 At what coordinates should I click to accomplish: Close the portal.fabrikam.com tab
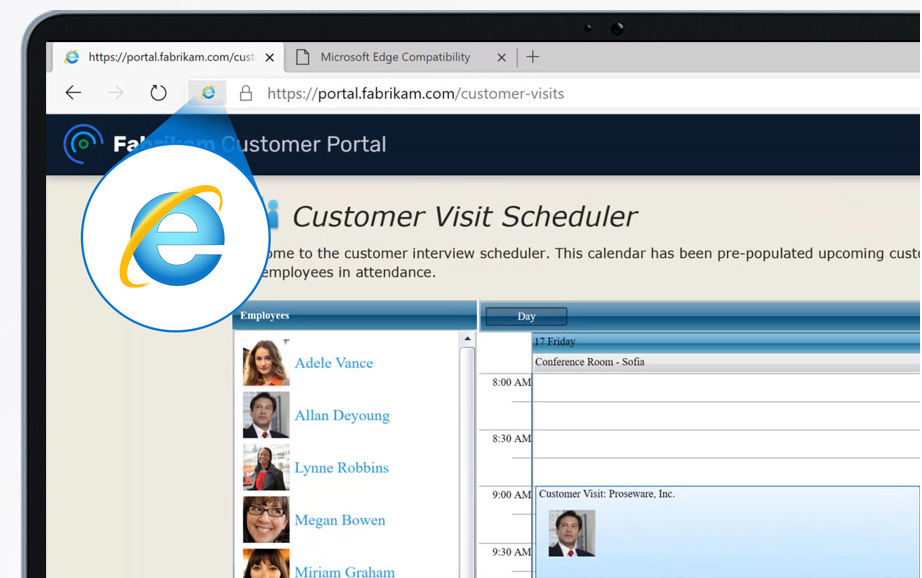pos(269,58)
